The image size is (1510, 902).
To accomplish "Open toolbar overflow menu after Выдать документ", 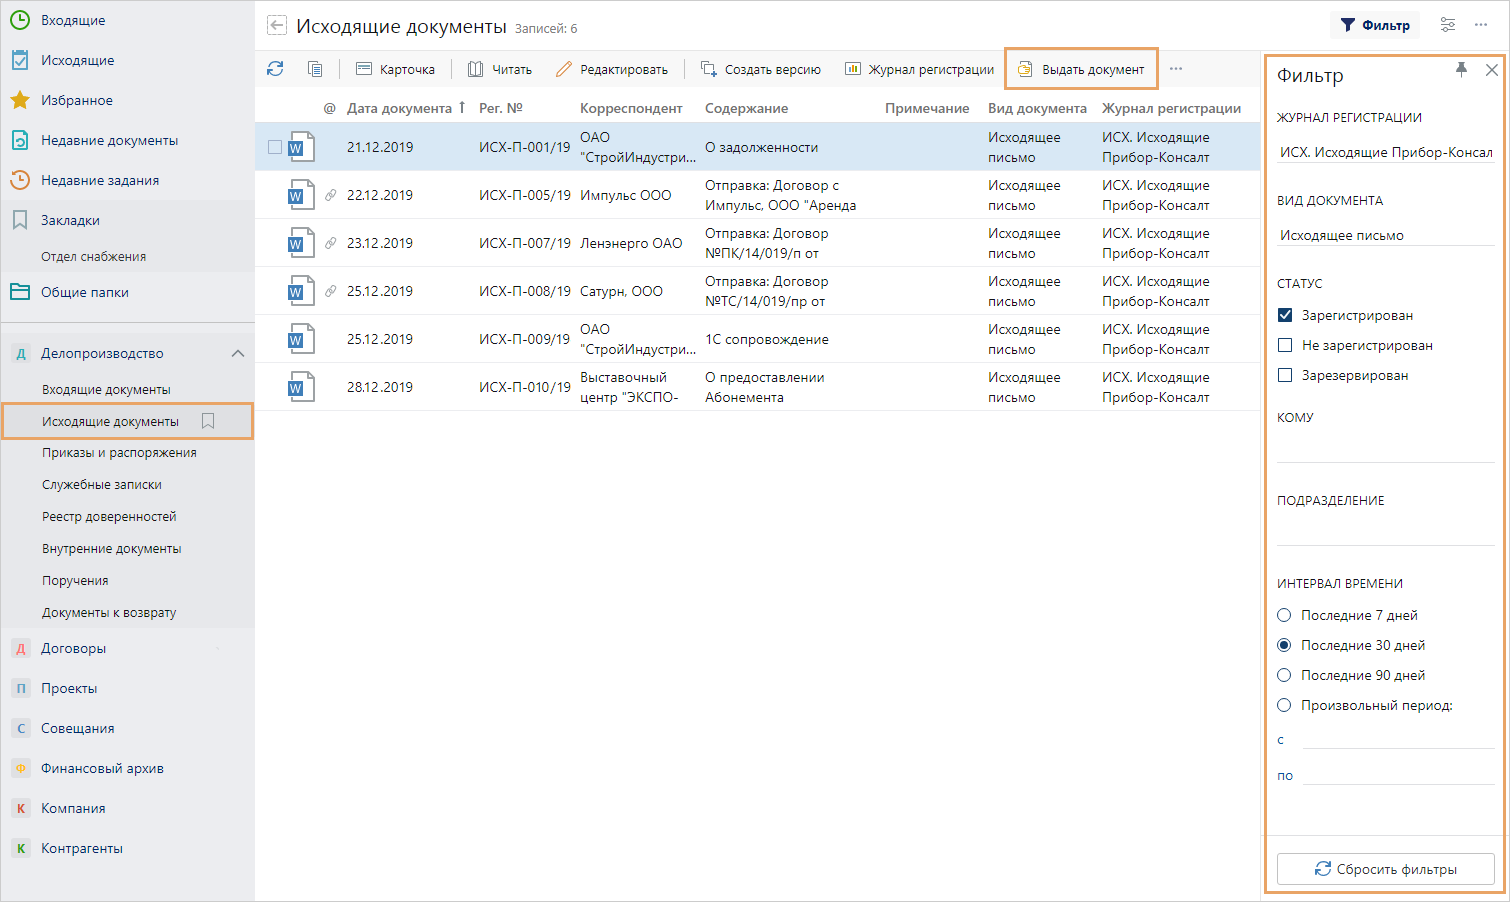I will point(1176,69).
